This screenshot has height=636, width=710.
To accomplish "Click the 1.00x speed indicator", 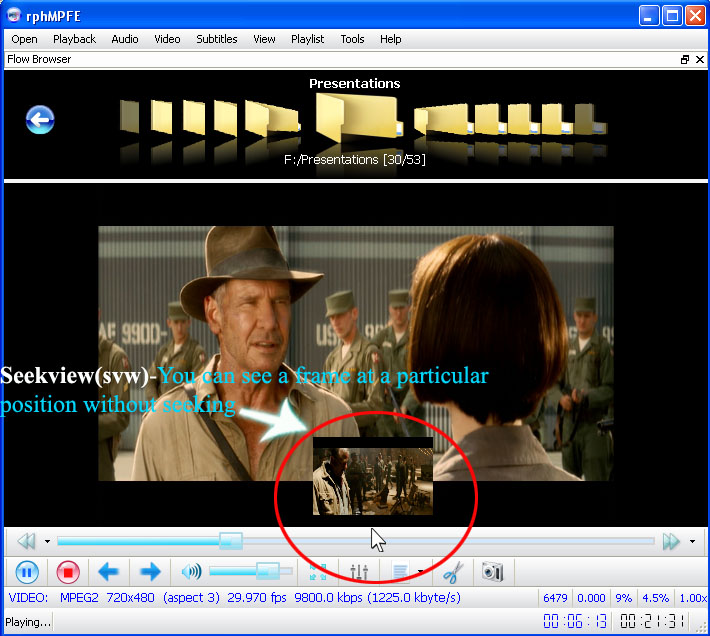I will 693,598.
